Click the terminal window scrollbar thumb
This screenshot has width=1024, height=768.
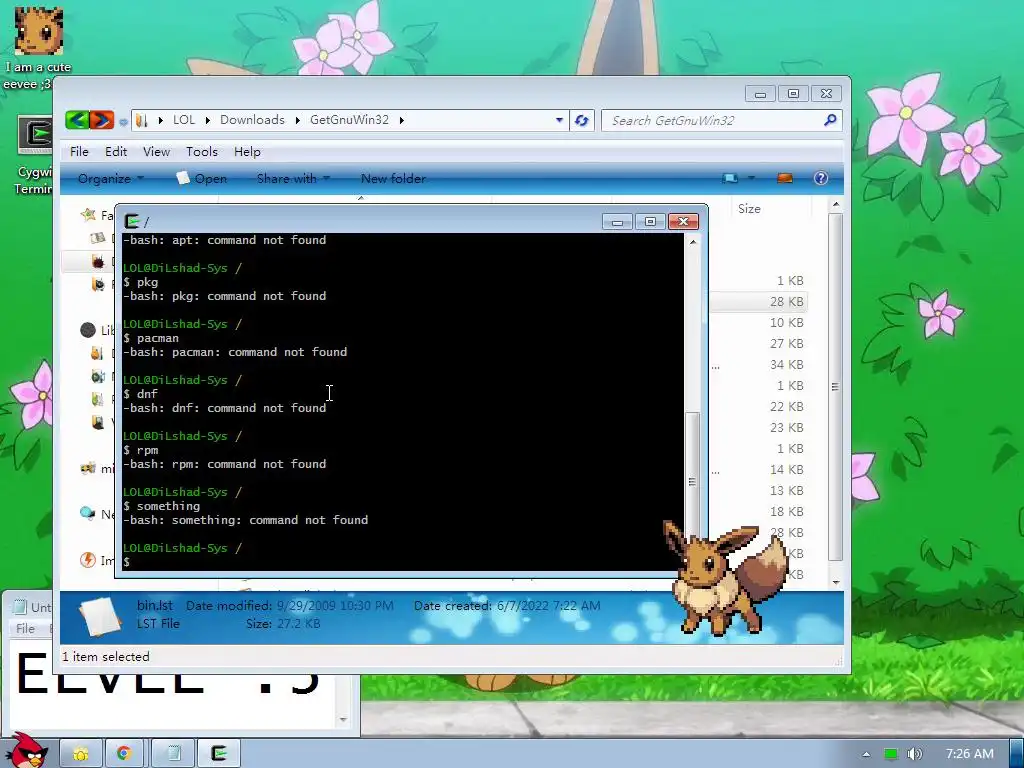[x=692, y=481]
